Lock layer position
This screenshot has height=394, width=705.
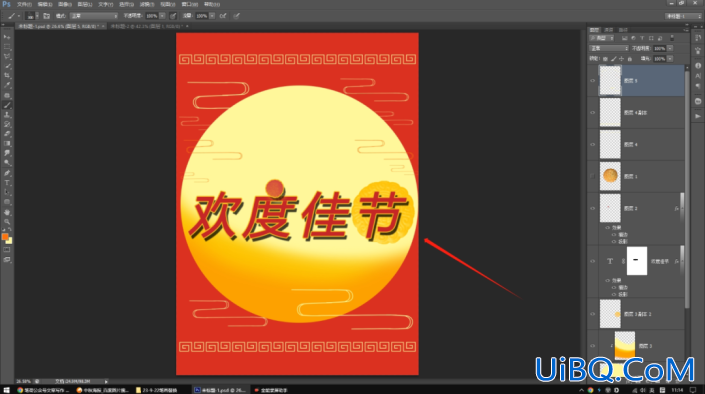pyautogui.click(x=622, y=59)
